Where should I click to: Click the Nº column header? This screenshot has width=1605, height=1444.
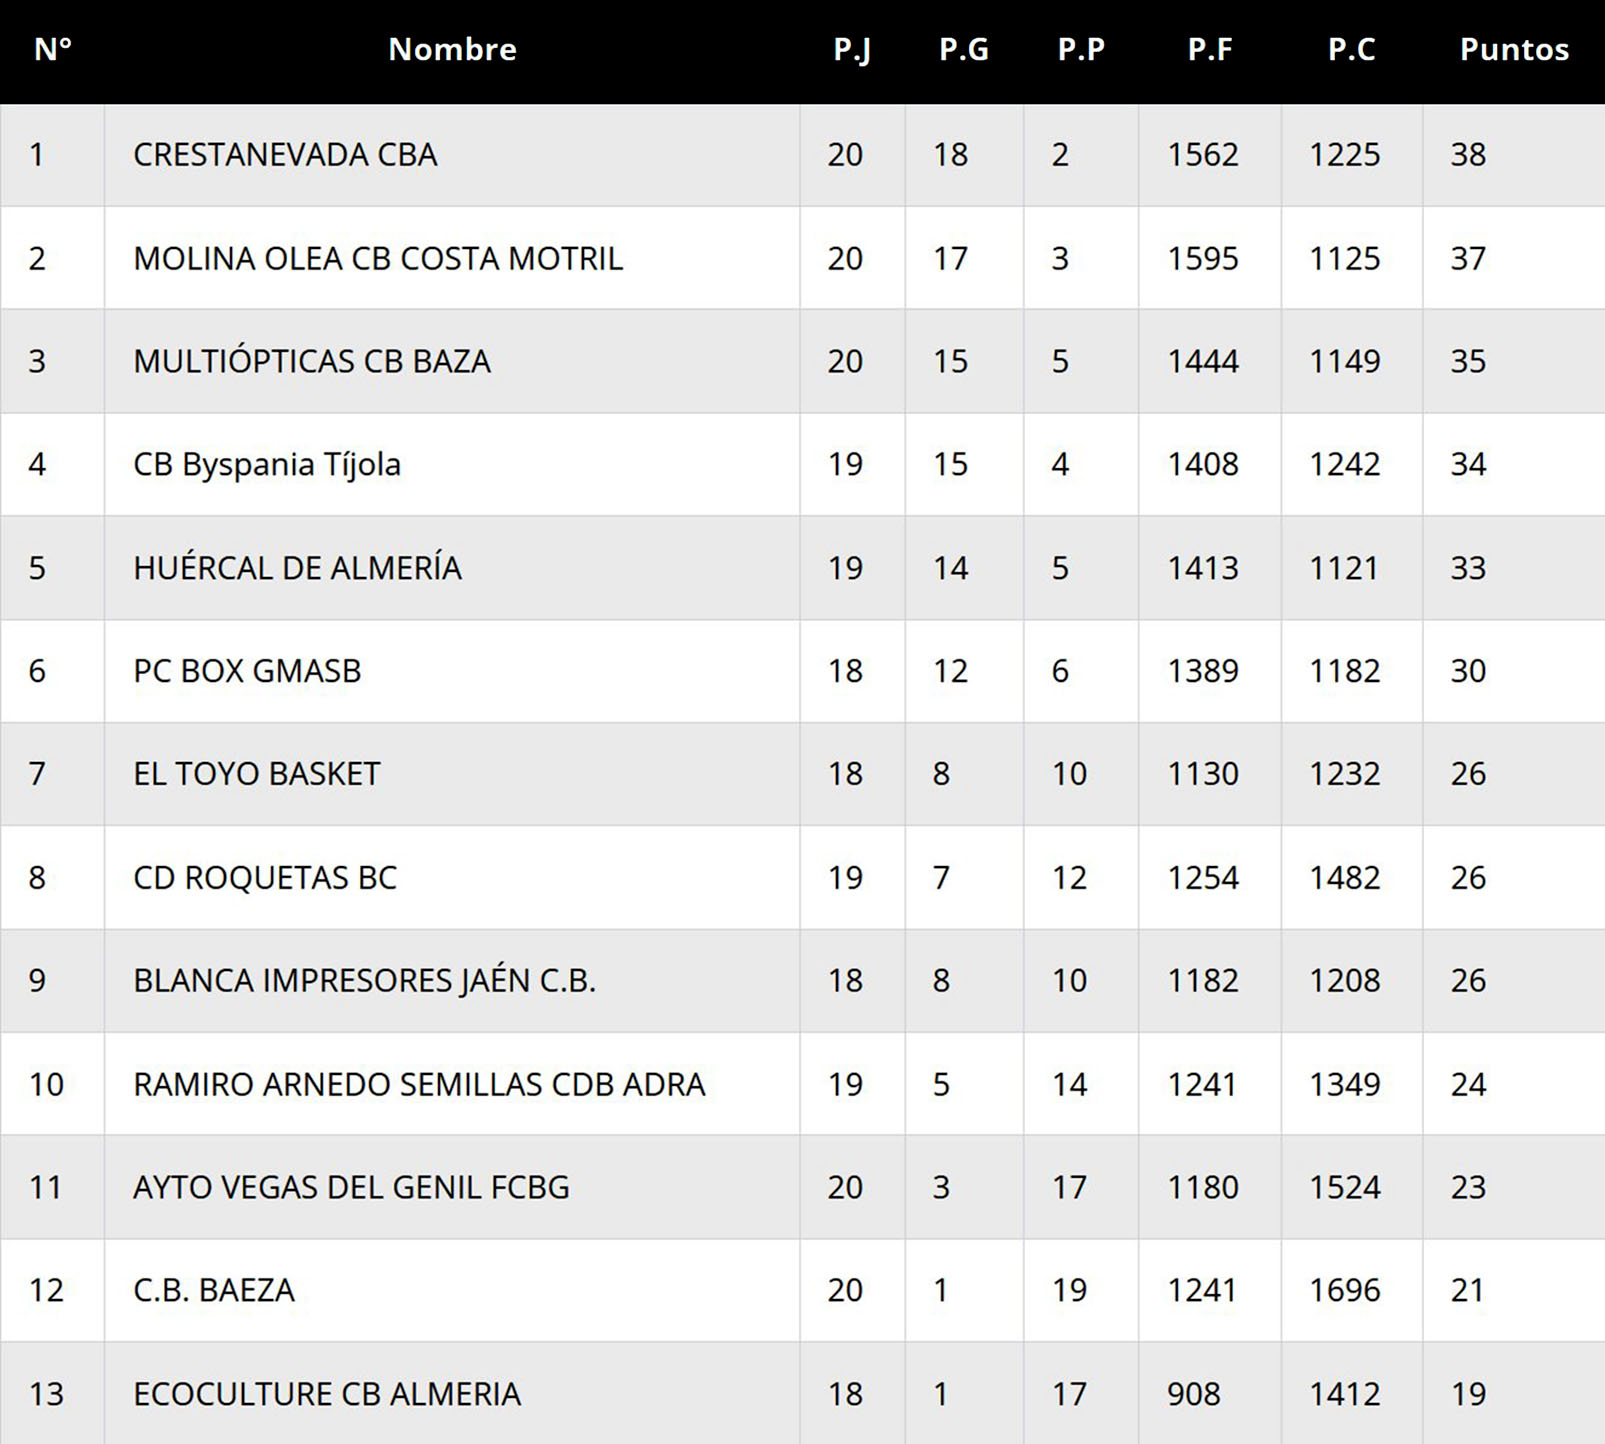52,49
